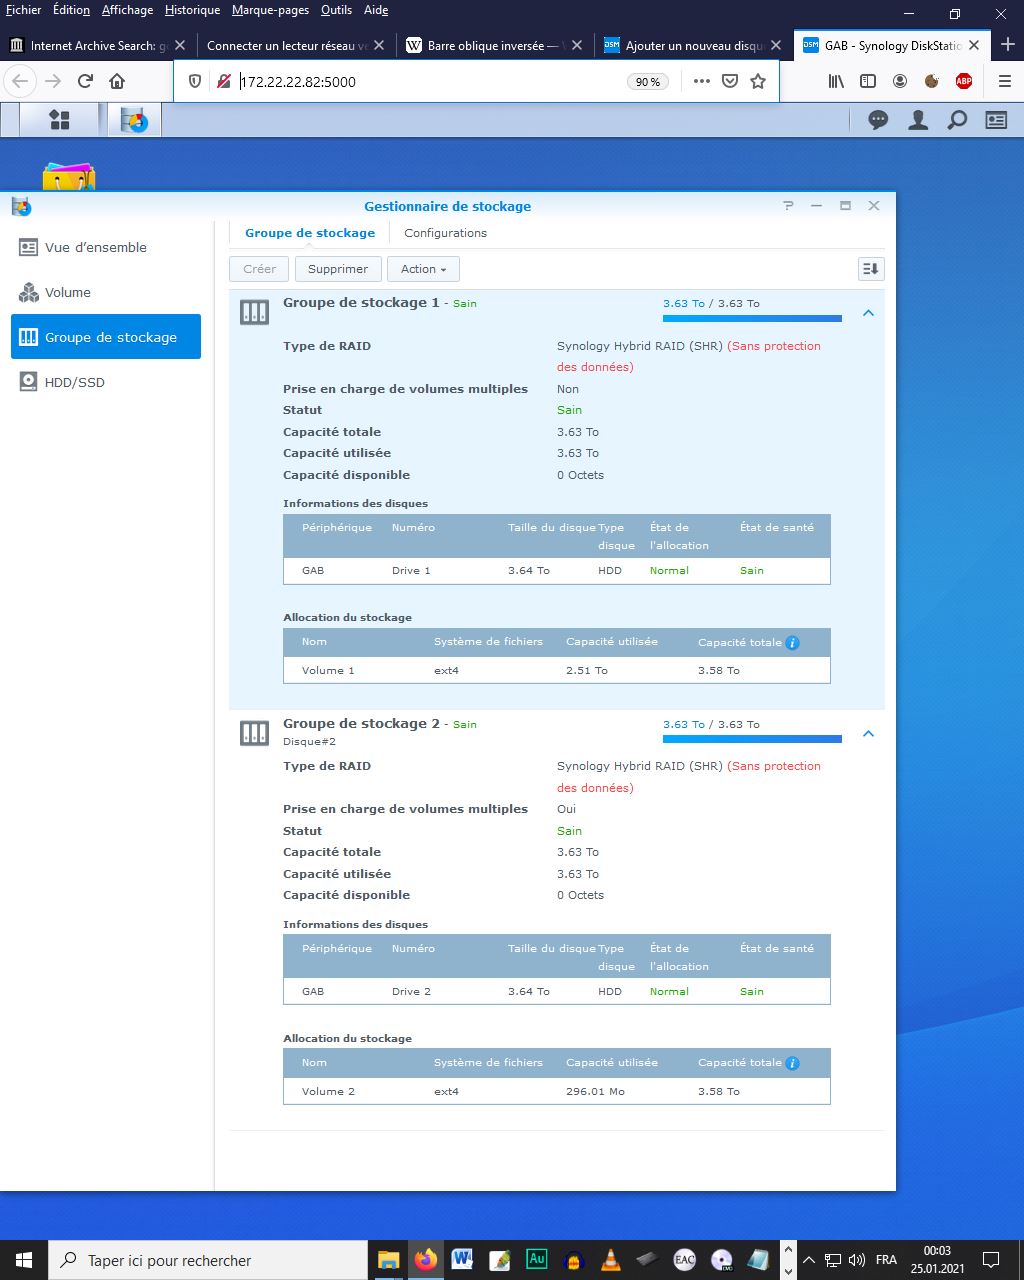The image size is (1024, 1280).
Task: Open HDD/SSD in the sidebar
Action: (x=74, y=382)
